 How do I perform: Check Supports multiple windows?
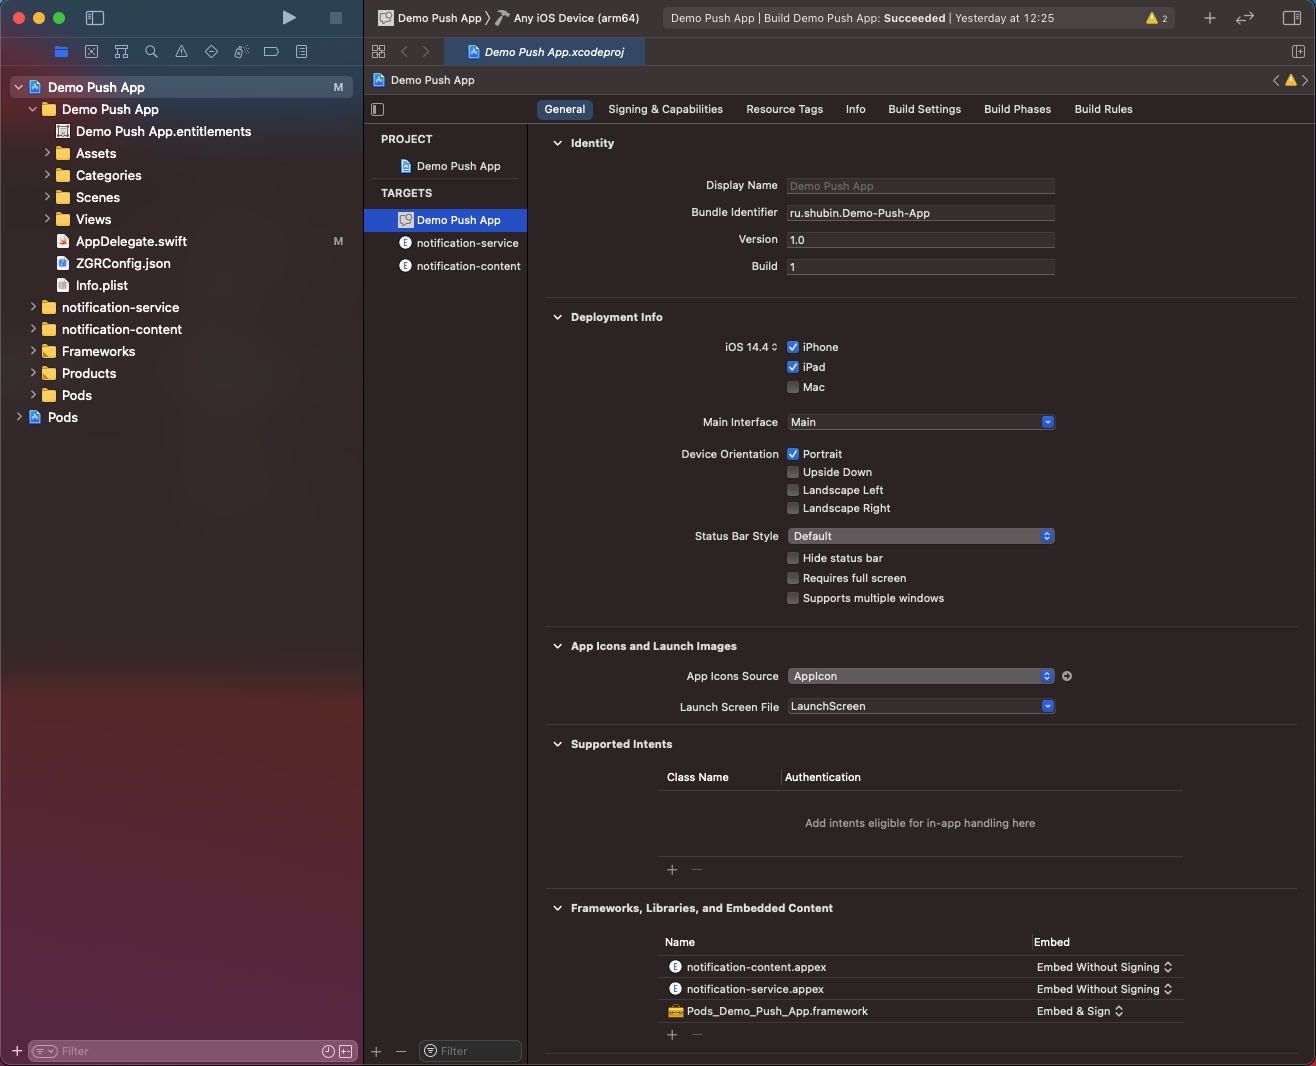pos(793,598)
